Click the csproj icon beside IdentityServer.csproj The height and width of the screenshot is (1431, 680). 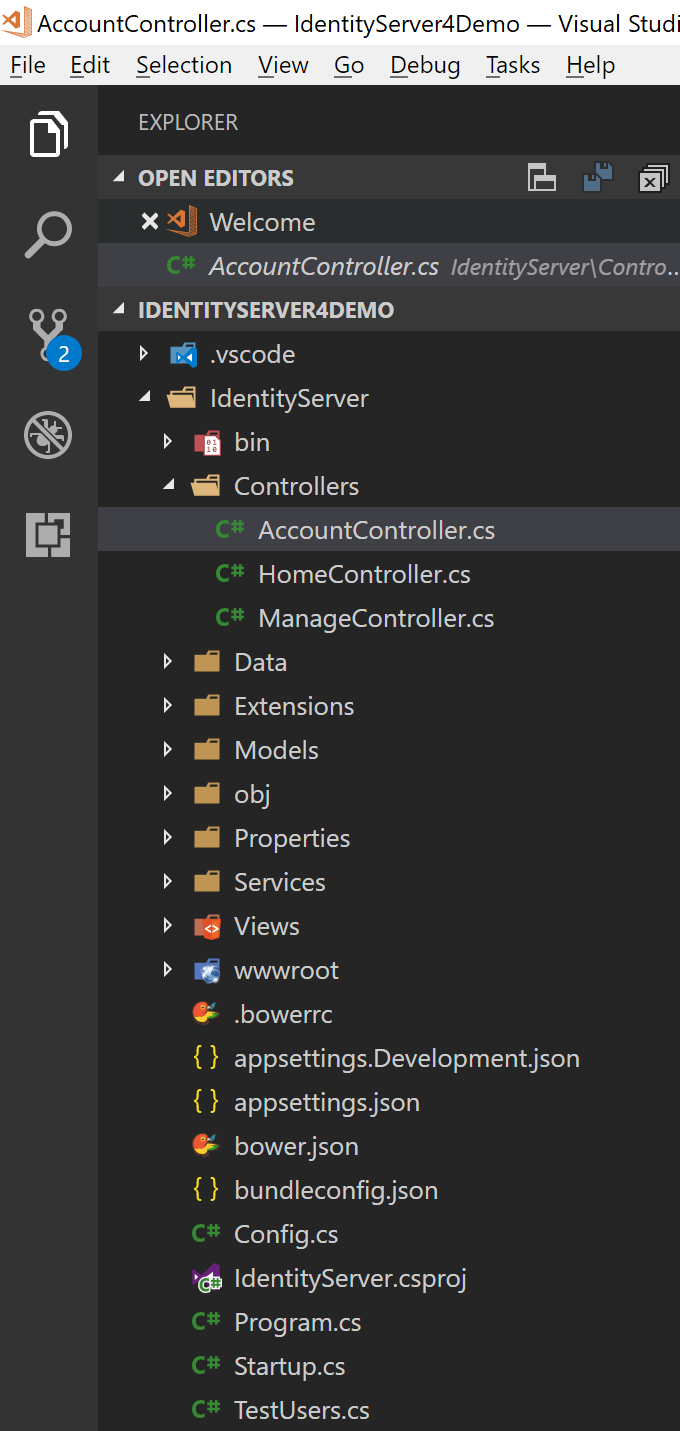click(206, 1278)
